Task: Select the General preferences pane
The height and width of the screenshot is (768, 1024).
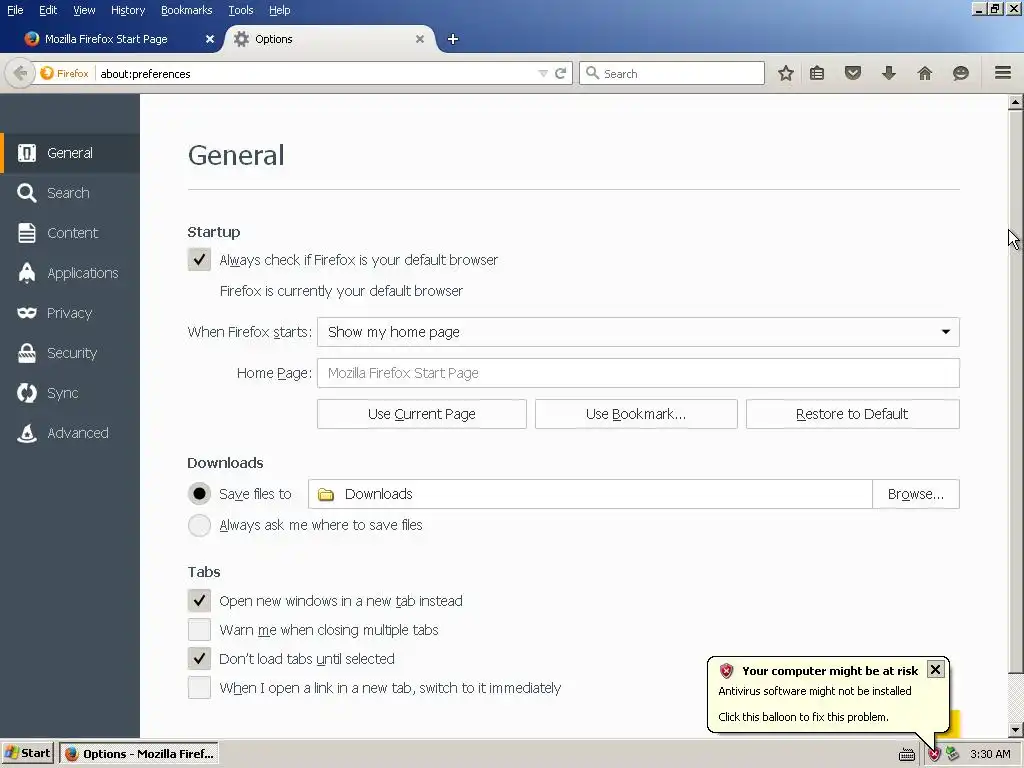Action: (x=70, y=153)
